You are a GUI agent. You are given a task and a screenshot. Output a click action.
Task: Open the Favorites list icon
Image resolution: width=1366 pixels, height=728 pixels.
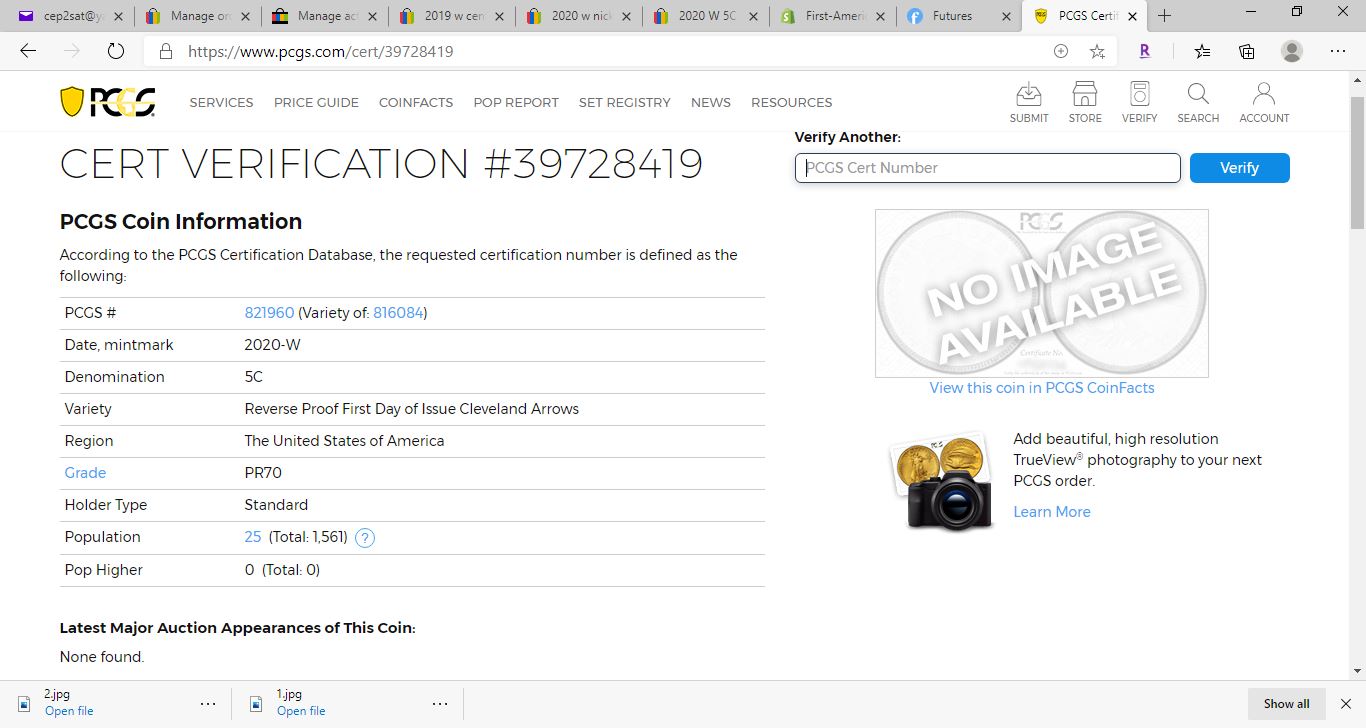(x=1202, y=51)
